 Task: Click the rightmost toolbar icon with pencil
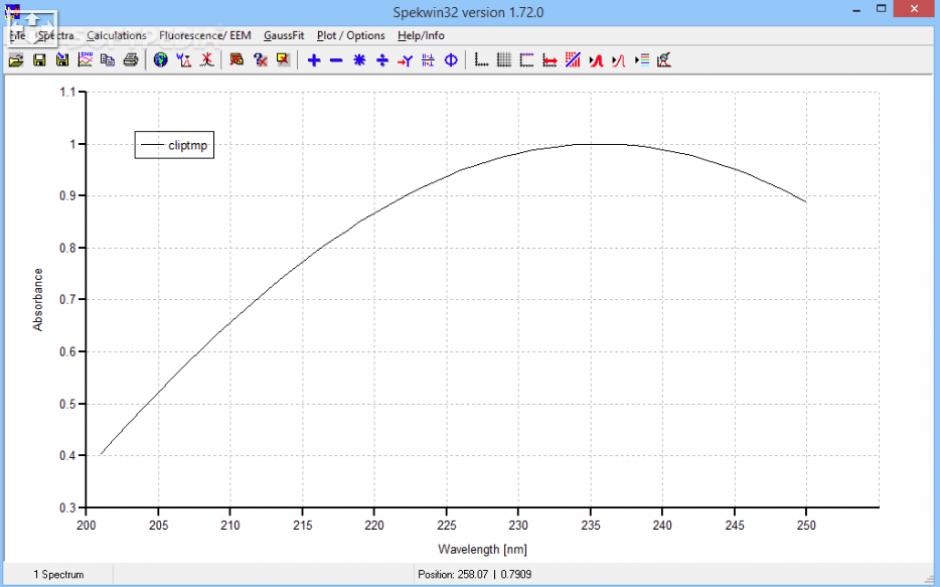coord(664,60)
